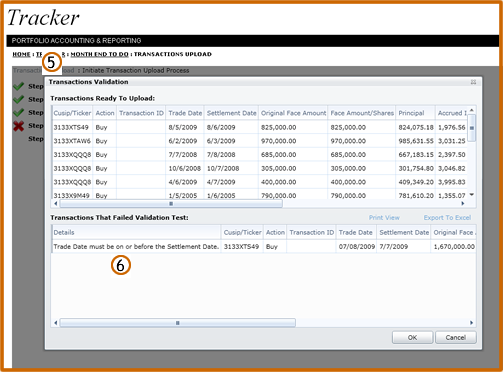Select cell 3133XTS49 in ready-to-upload table
The width and height of the screenshot is (503, 372).
tap(71, 127)
